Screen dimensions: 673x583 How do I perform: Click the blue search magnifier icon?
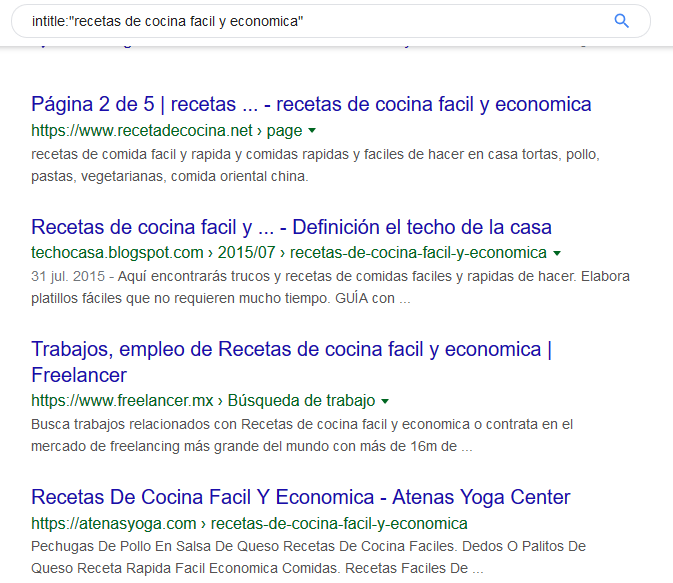[x=621, y=21]
